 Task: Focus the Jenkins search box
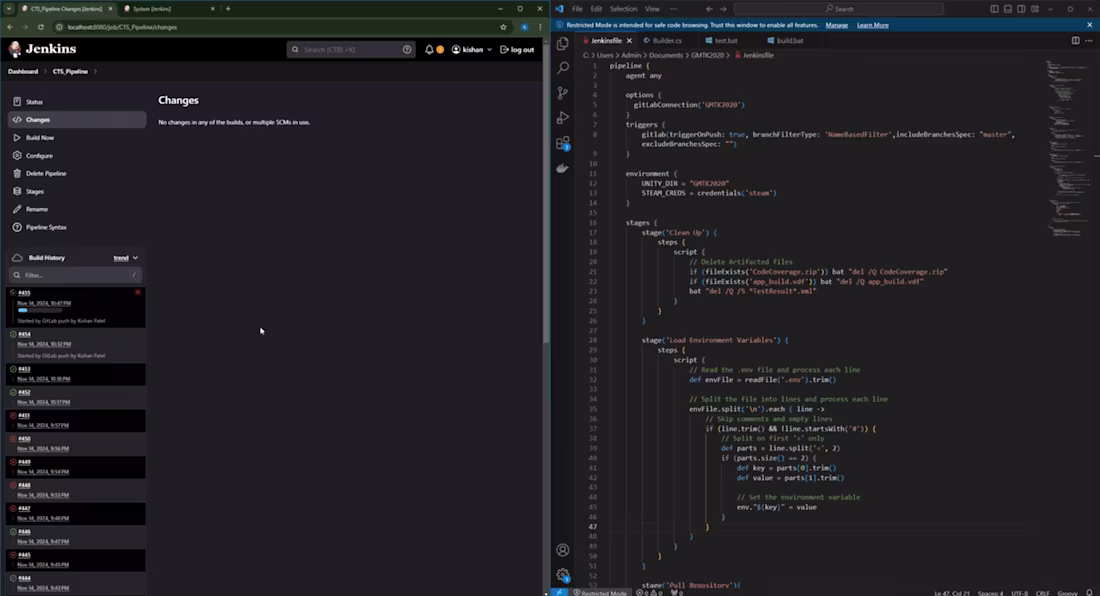coord(350,50)
